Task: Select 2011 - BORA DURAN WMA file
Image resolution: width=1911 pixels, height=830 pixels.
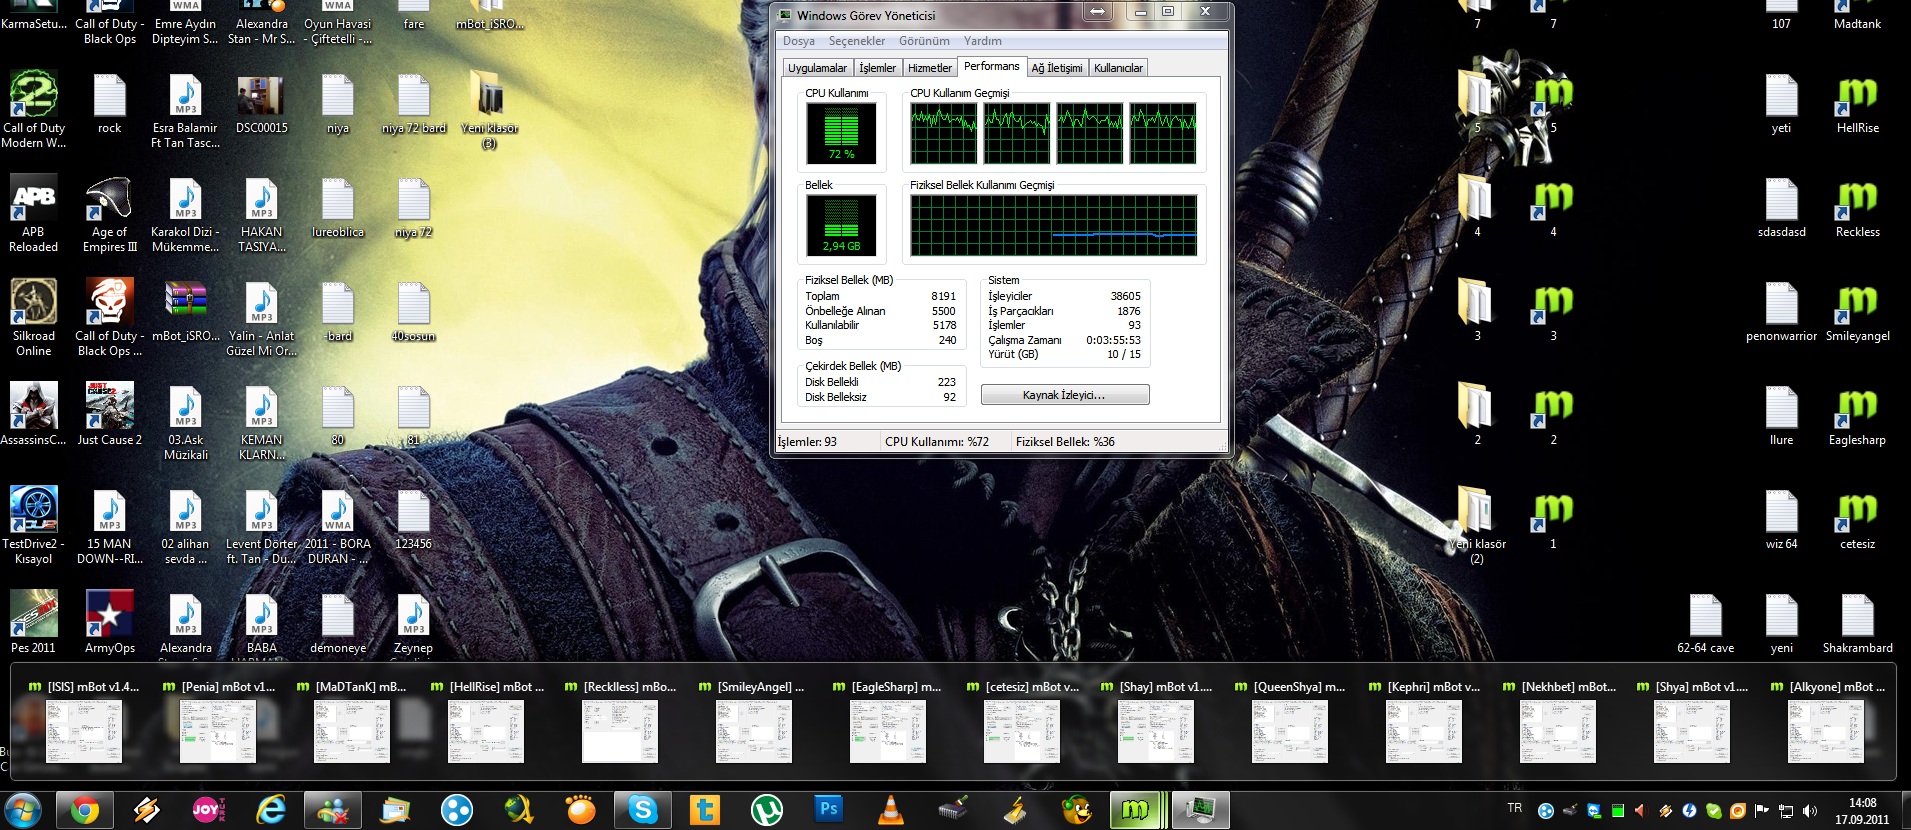Action: coord(338,526)
